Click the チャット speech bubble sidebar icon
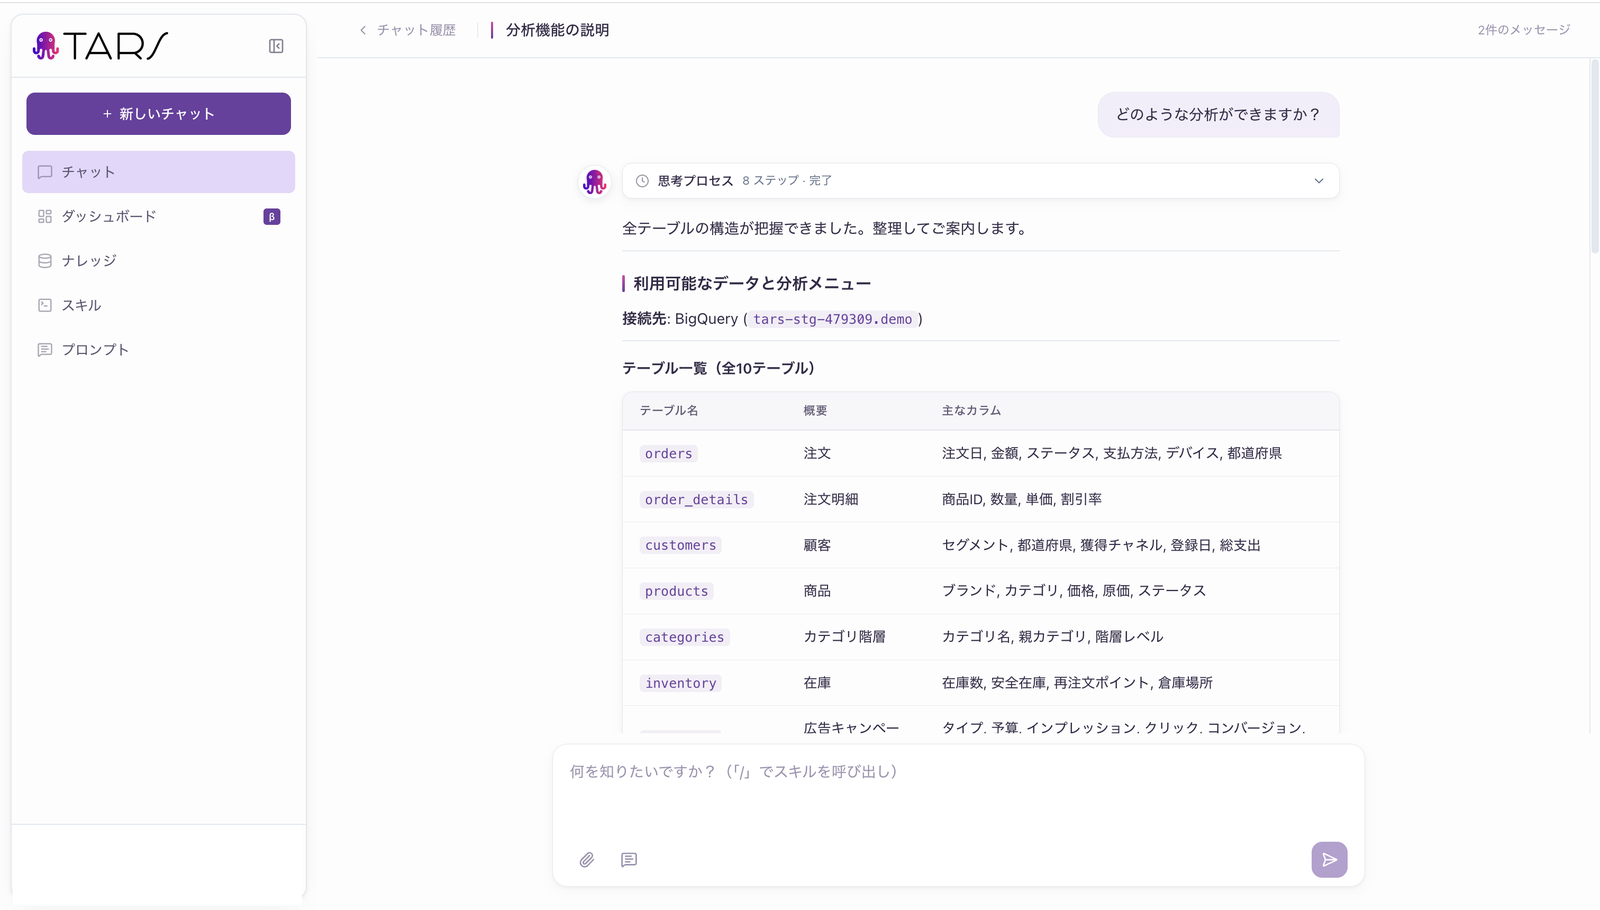Viewport: 1600px width, 910px height. 45,172
